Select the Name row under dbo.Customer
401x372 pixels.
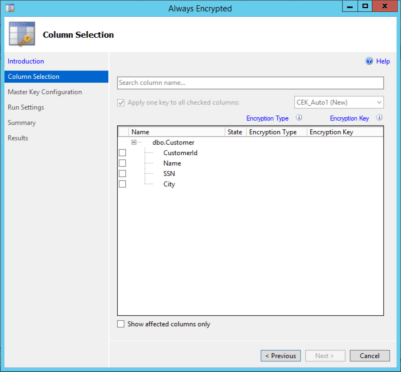pos(172,163)
